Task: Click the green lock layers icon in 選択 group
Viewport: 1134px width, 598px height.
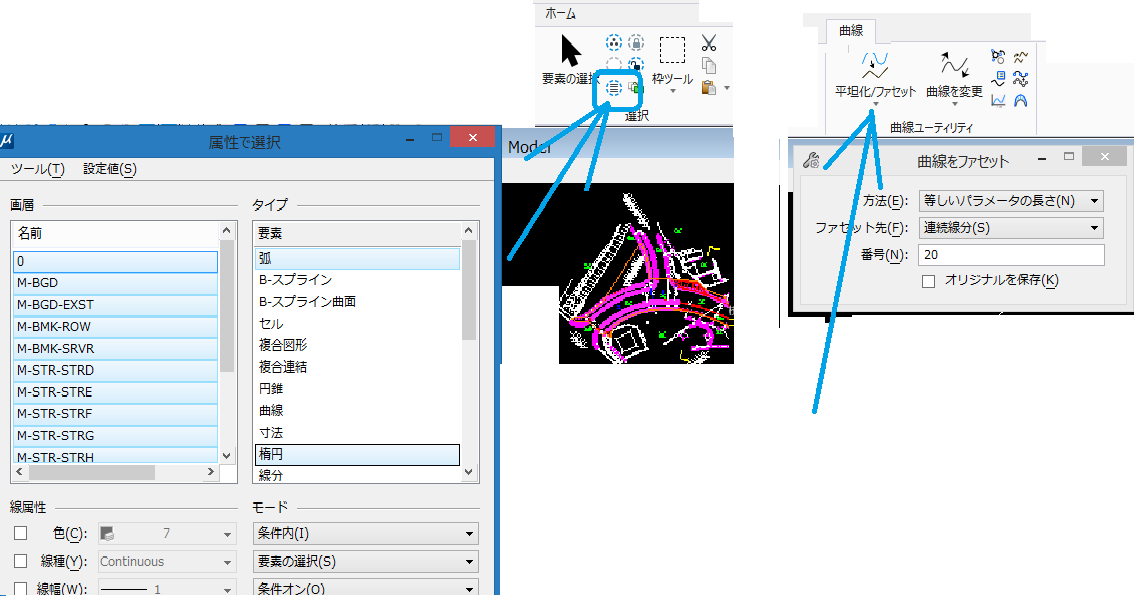Action: pyautogui.click(x=635, y=87)
